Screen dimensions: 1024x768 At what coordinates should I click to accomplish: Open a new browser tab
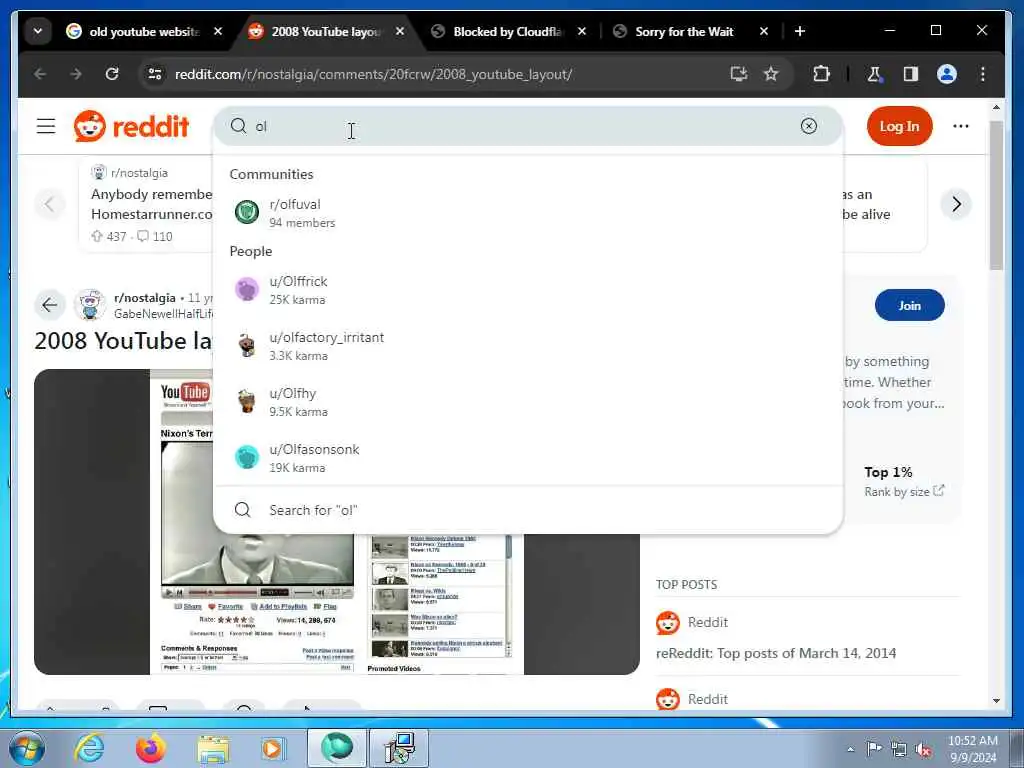800,31
